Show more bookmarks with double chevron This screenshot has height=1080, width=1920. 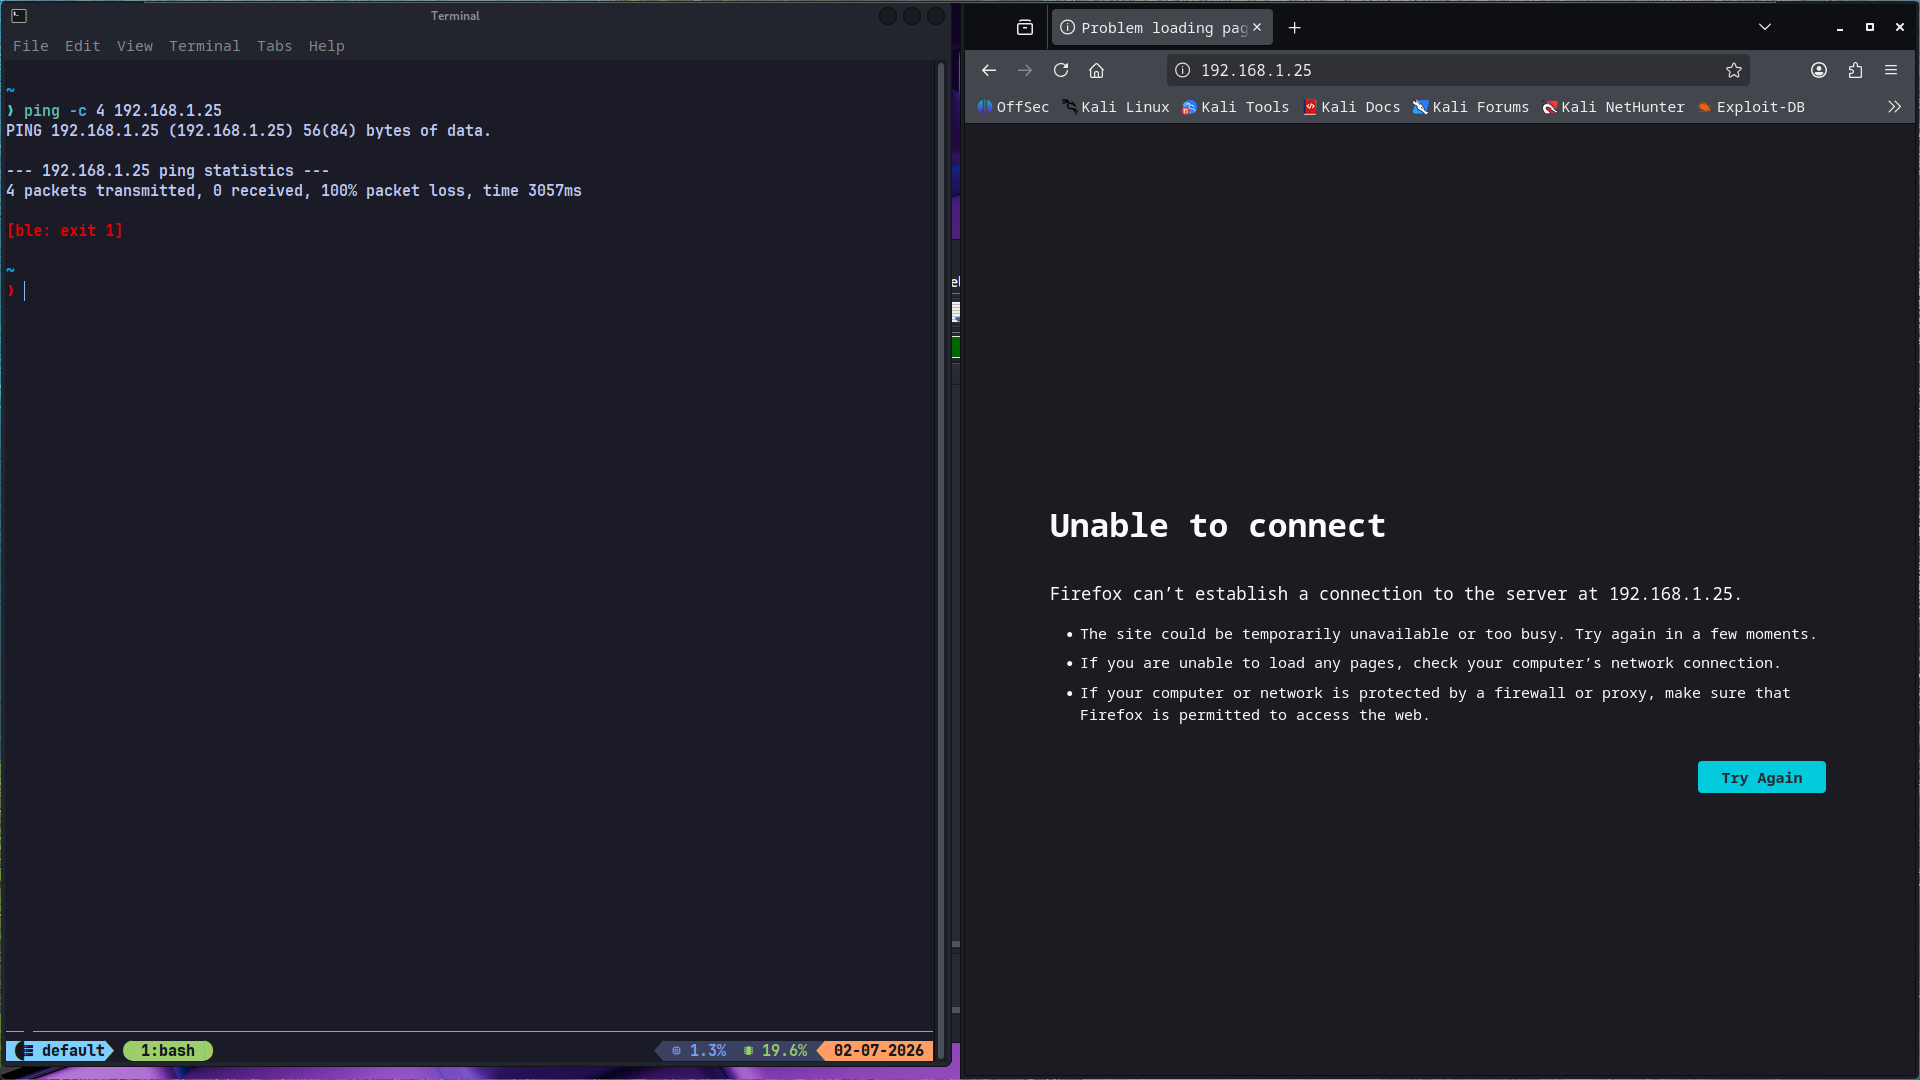pyautogui.click(x=1894, y=107)
